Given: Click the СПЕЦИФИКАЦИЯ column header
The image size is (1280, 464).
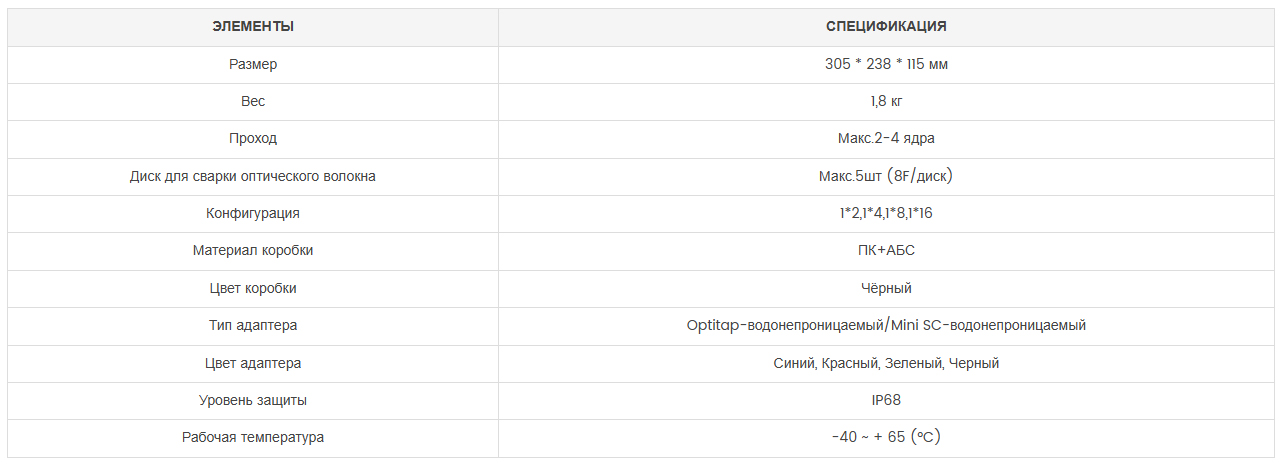Looking at the screenshot, I should (x=886, y=27).
